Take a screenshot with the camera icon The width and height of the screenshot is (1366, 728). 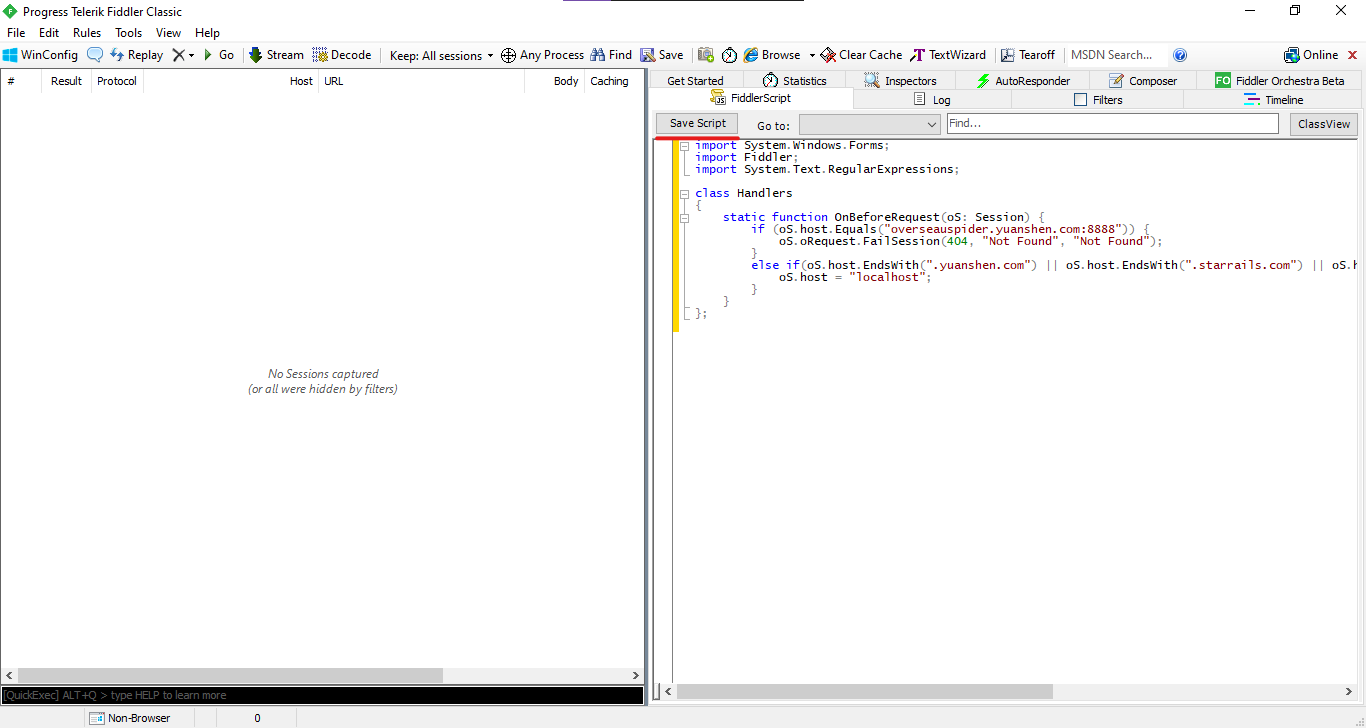[706, 55]
